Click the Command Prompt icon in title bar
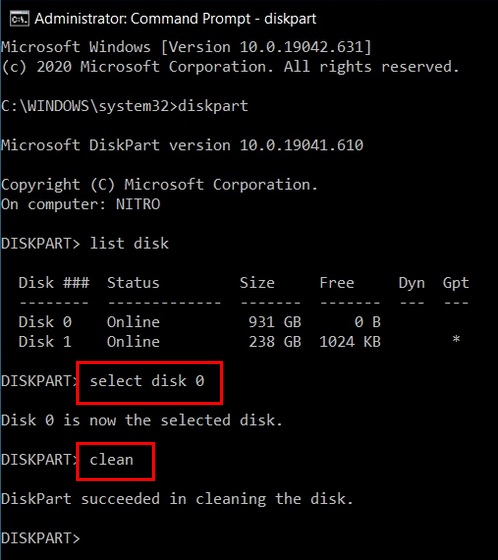498x560 pixels. click(x=19, y=19)
